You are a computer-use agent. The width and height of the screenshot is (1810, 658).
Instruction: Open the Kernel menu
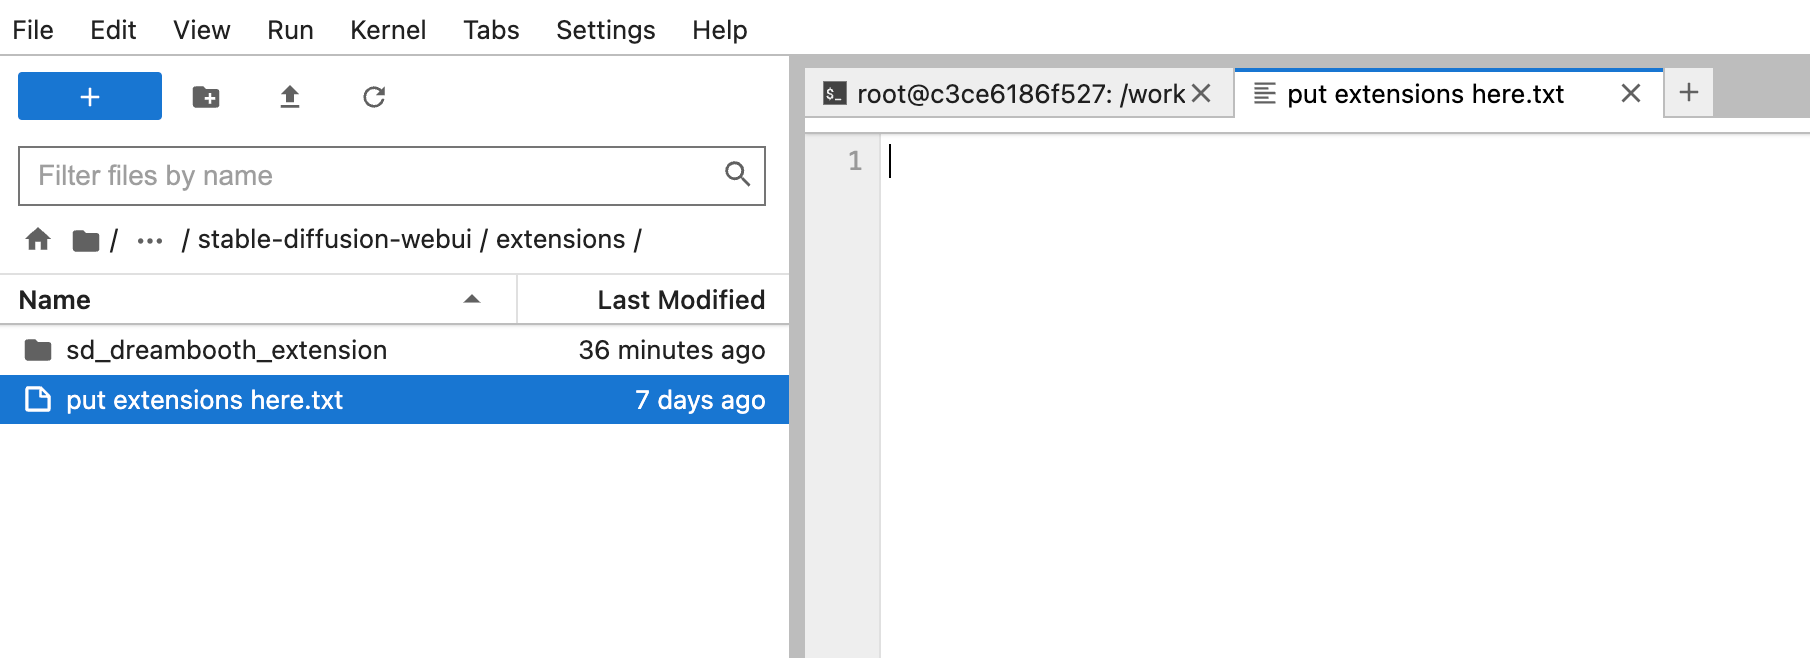pyautogui.click(x=388, y=30)
